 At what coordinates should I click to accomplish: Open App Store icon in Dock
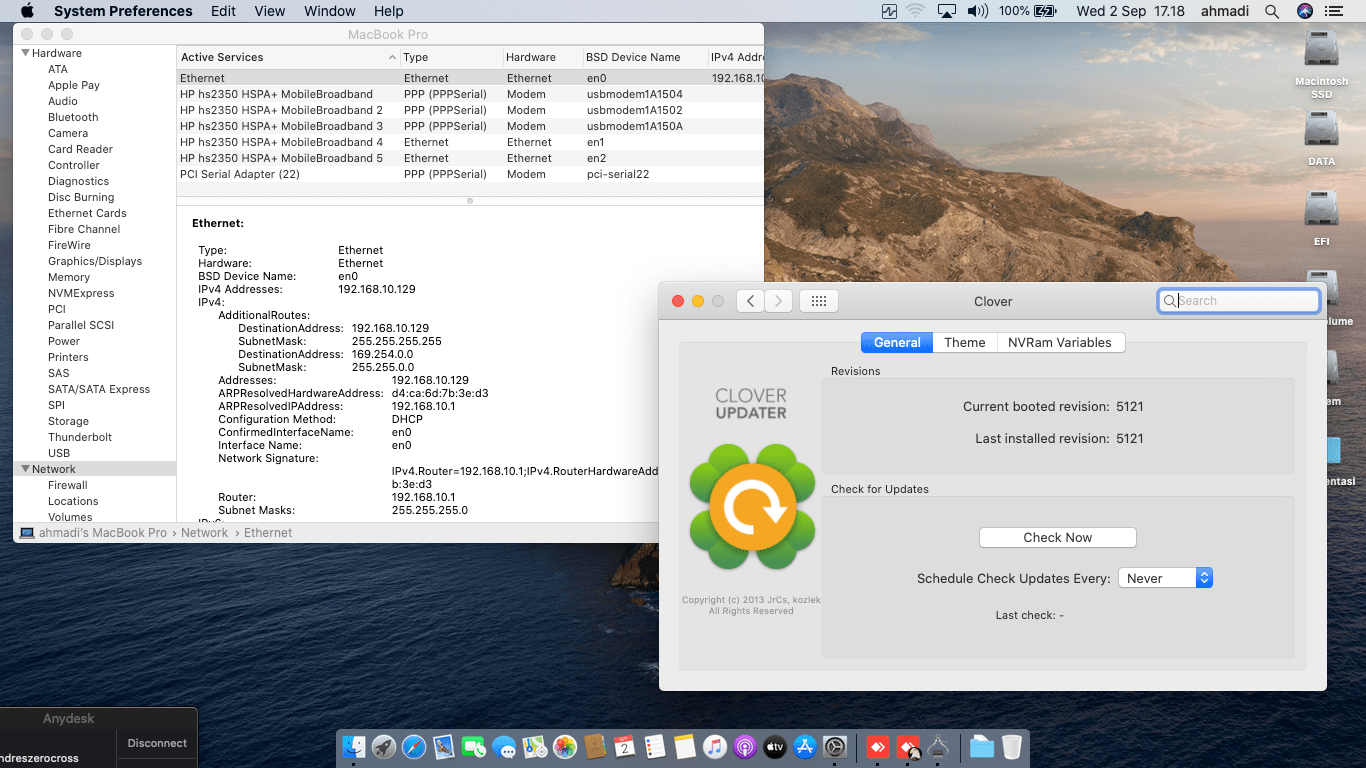805,746
